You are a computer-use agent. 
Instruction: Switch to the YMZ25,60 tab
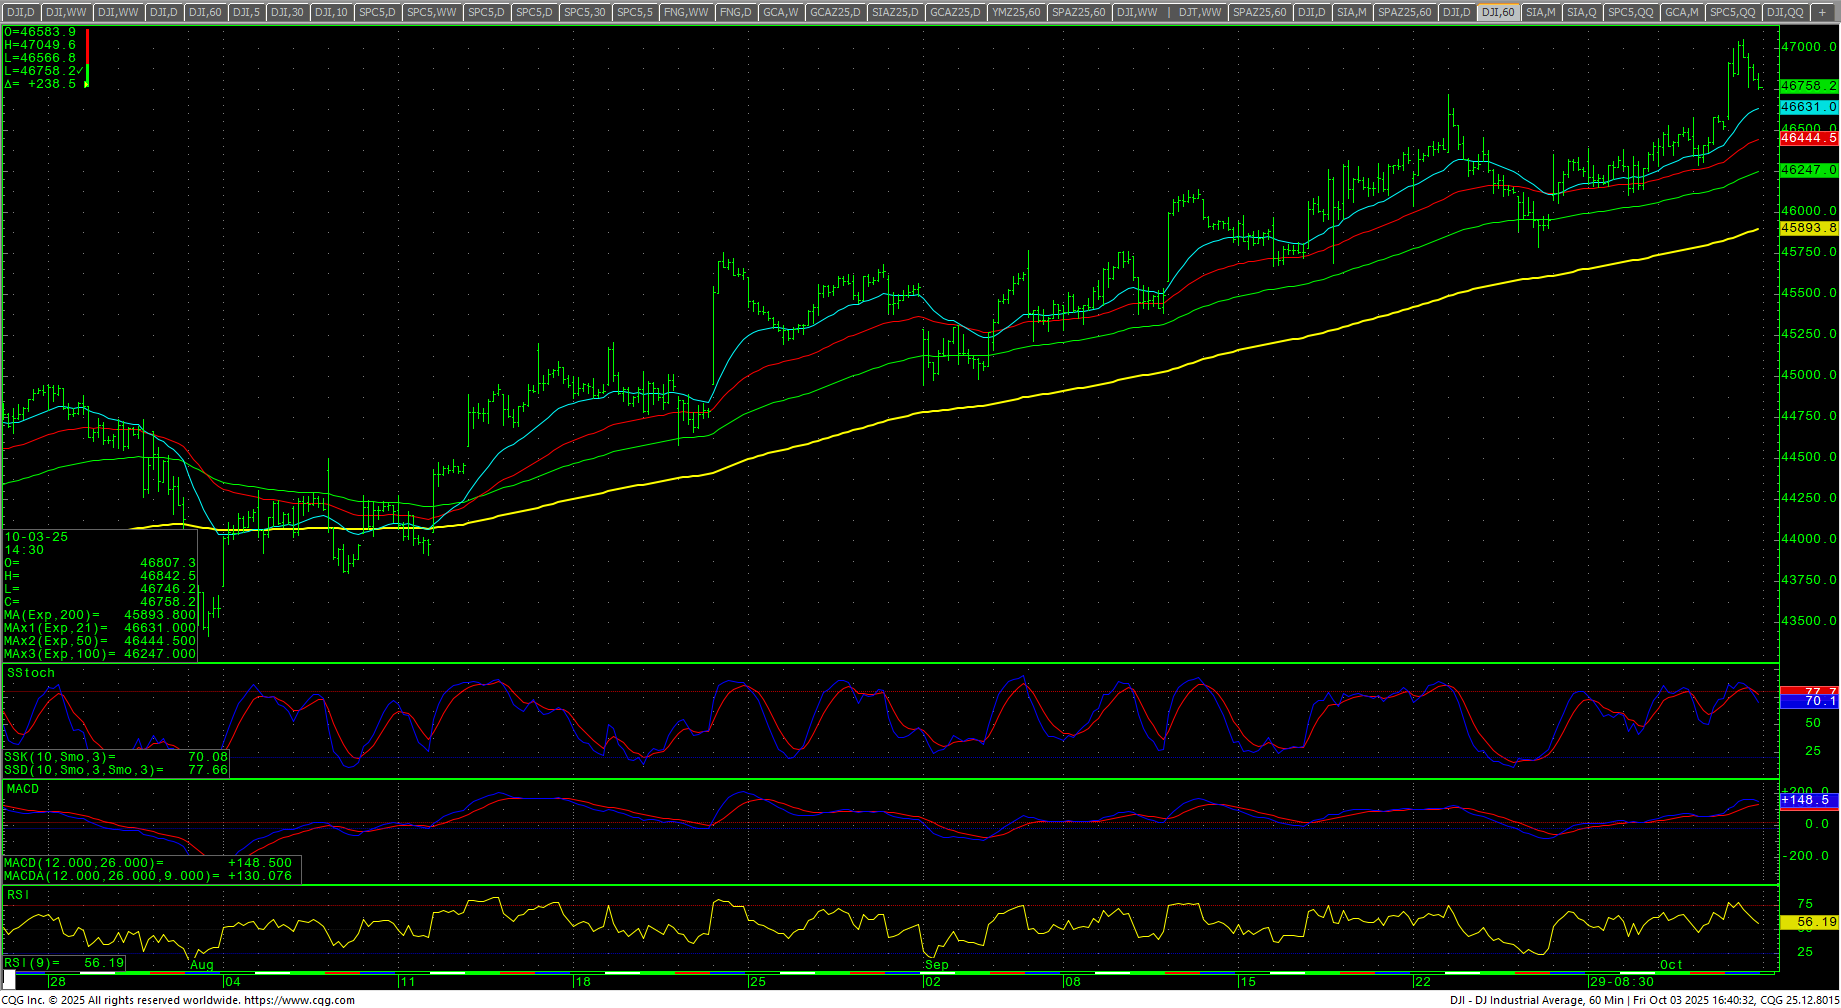[1016, 12]
